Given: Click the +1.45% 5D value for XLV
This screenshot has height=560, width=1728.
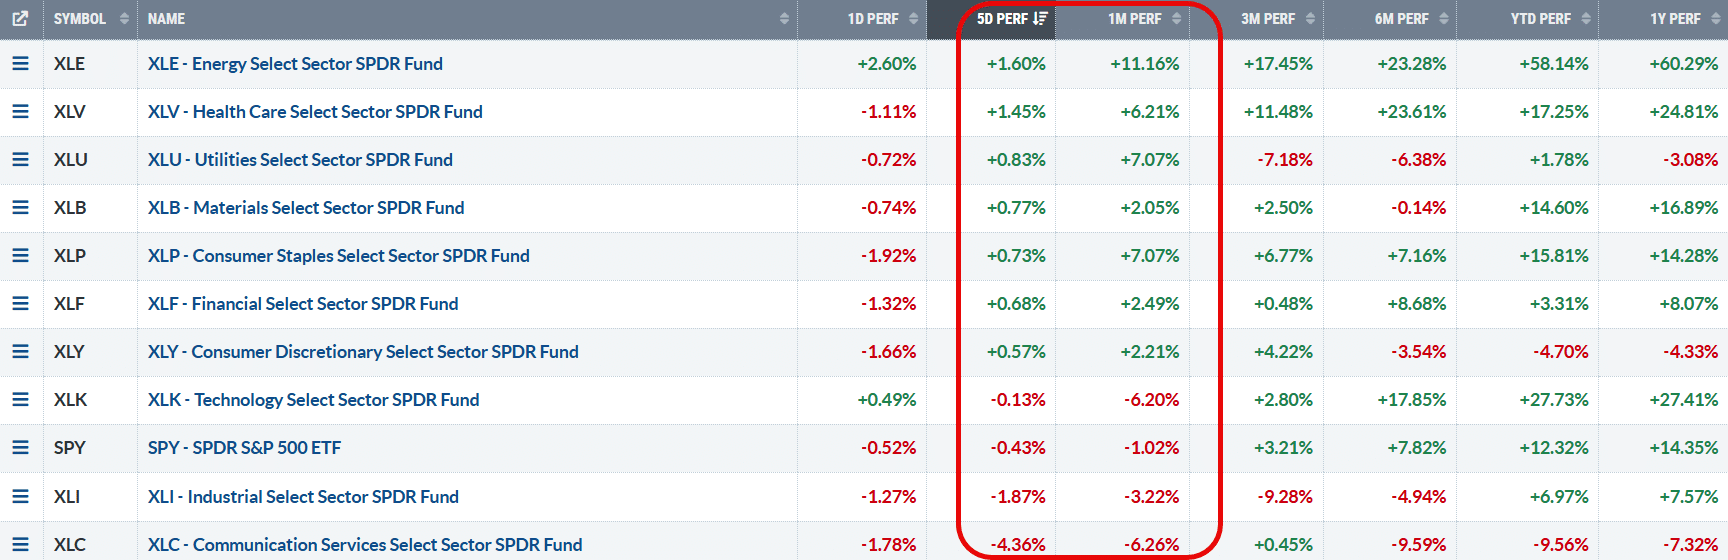Looking at the screenshot, I should (x=1016, y=112).
